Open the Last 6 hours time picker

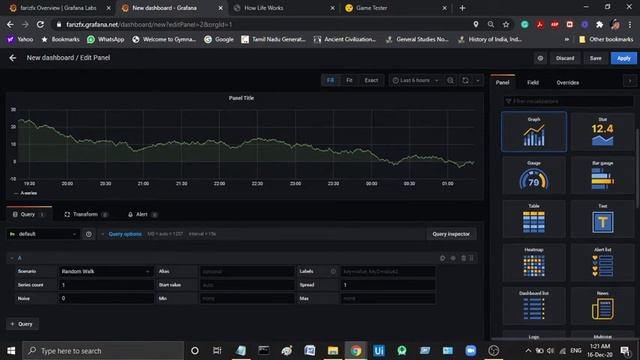(416, 80)
